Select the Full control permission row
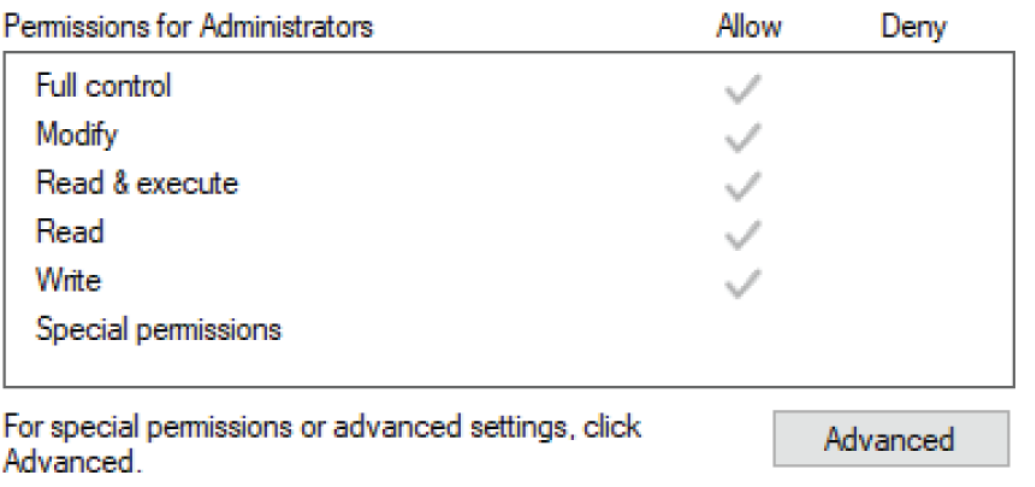Viewport: 1035px width, 487px height. [508, 86]
